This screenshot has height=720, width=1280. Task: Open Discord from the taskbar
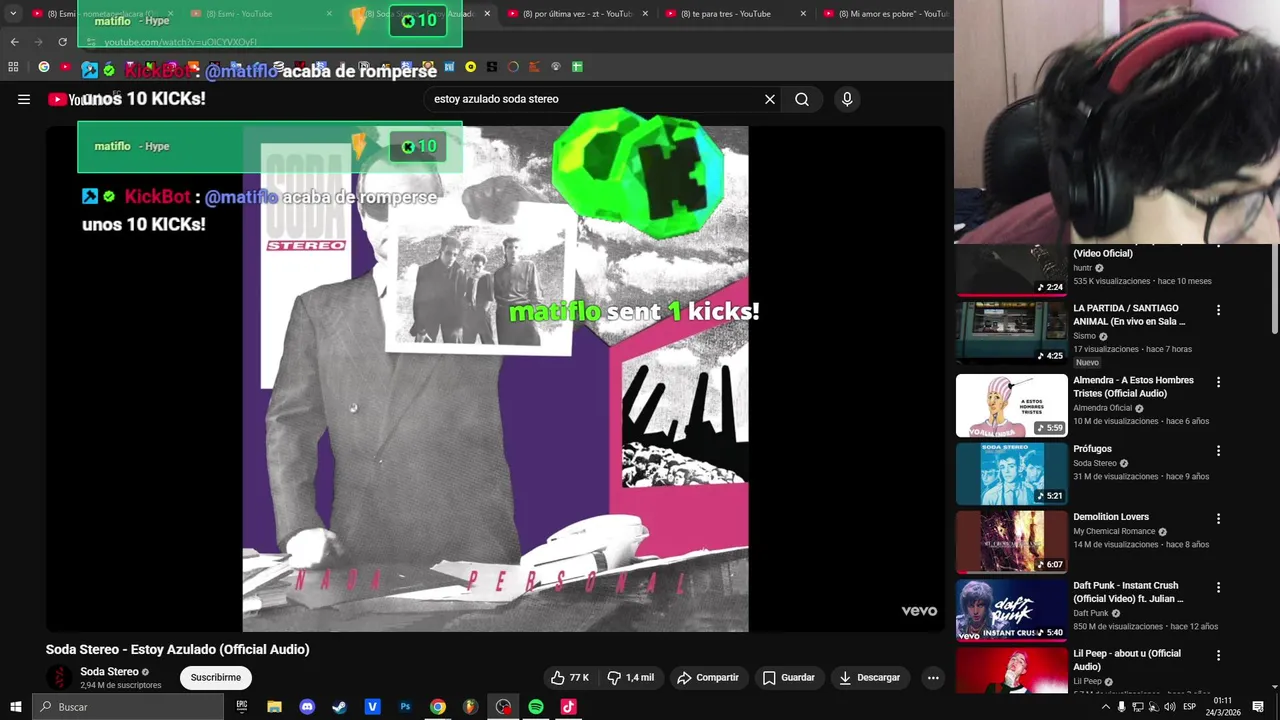tap(307, 707)
